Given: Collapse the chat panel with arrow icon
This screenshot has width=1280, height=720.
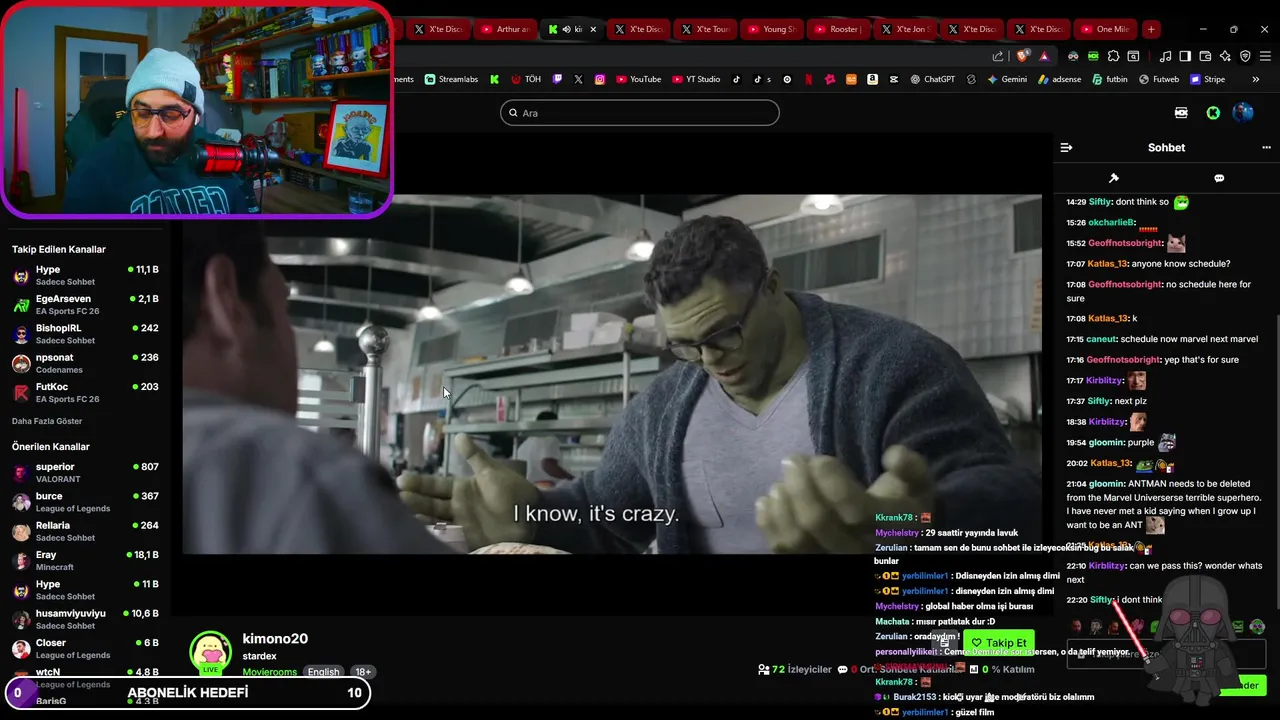Looking at the screenshot, I should tap(1066, 147).
